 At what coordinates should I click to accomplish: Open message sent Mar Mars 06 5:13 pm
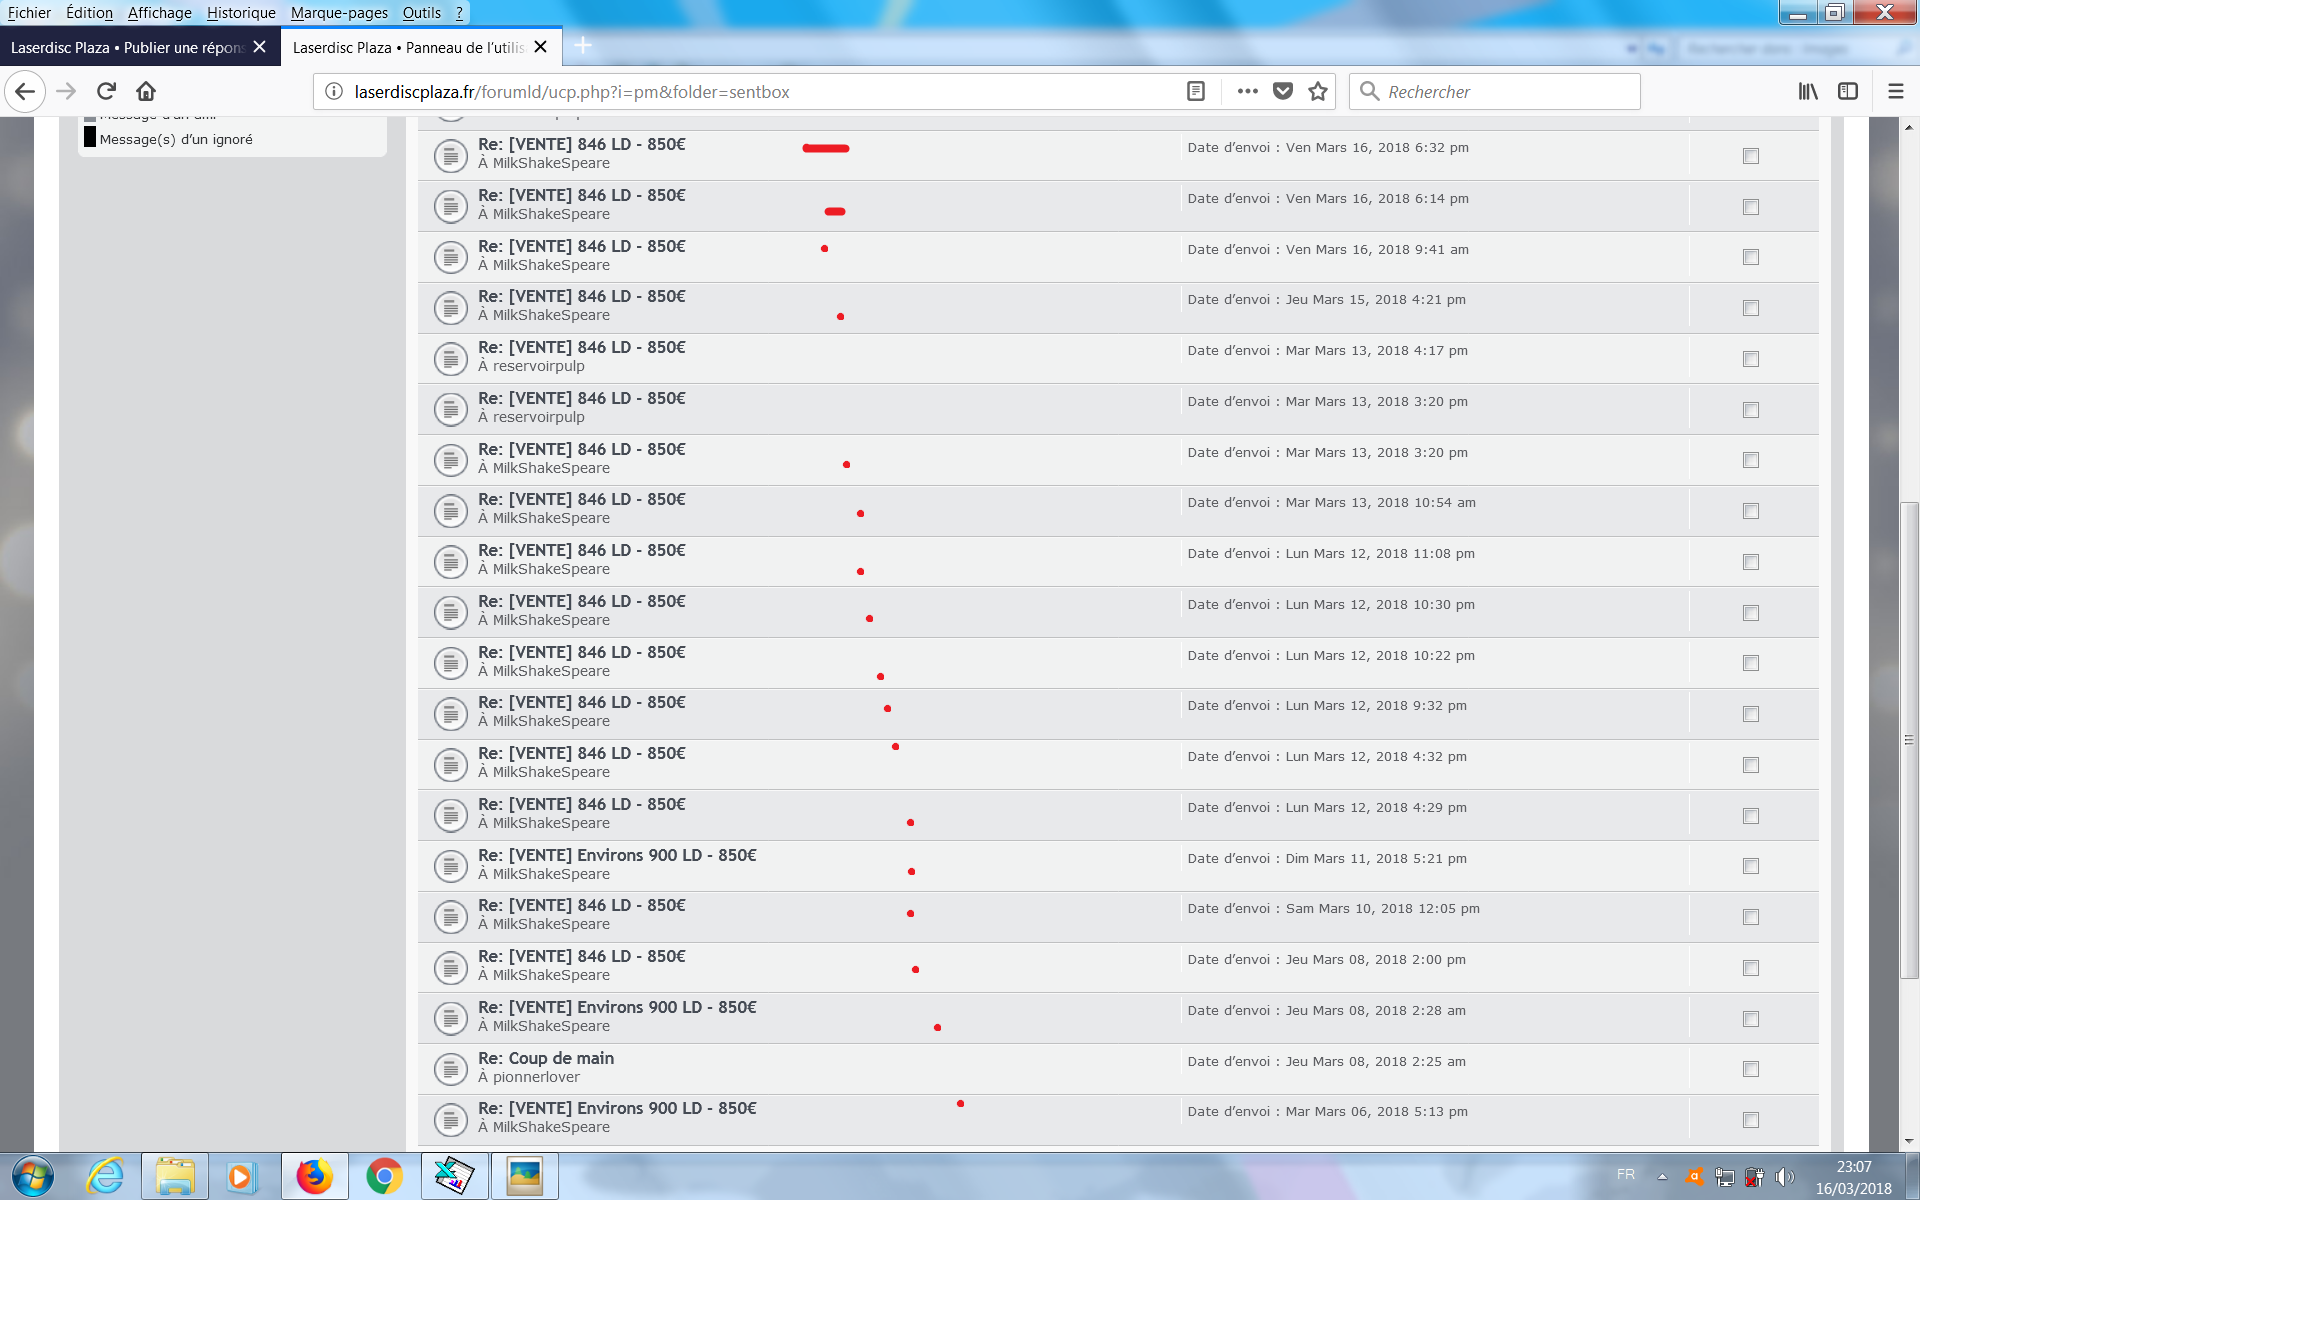[617, 1108]
